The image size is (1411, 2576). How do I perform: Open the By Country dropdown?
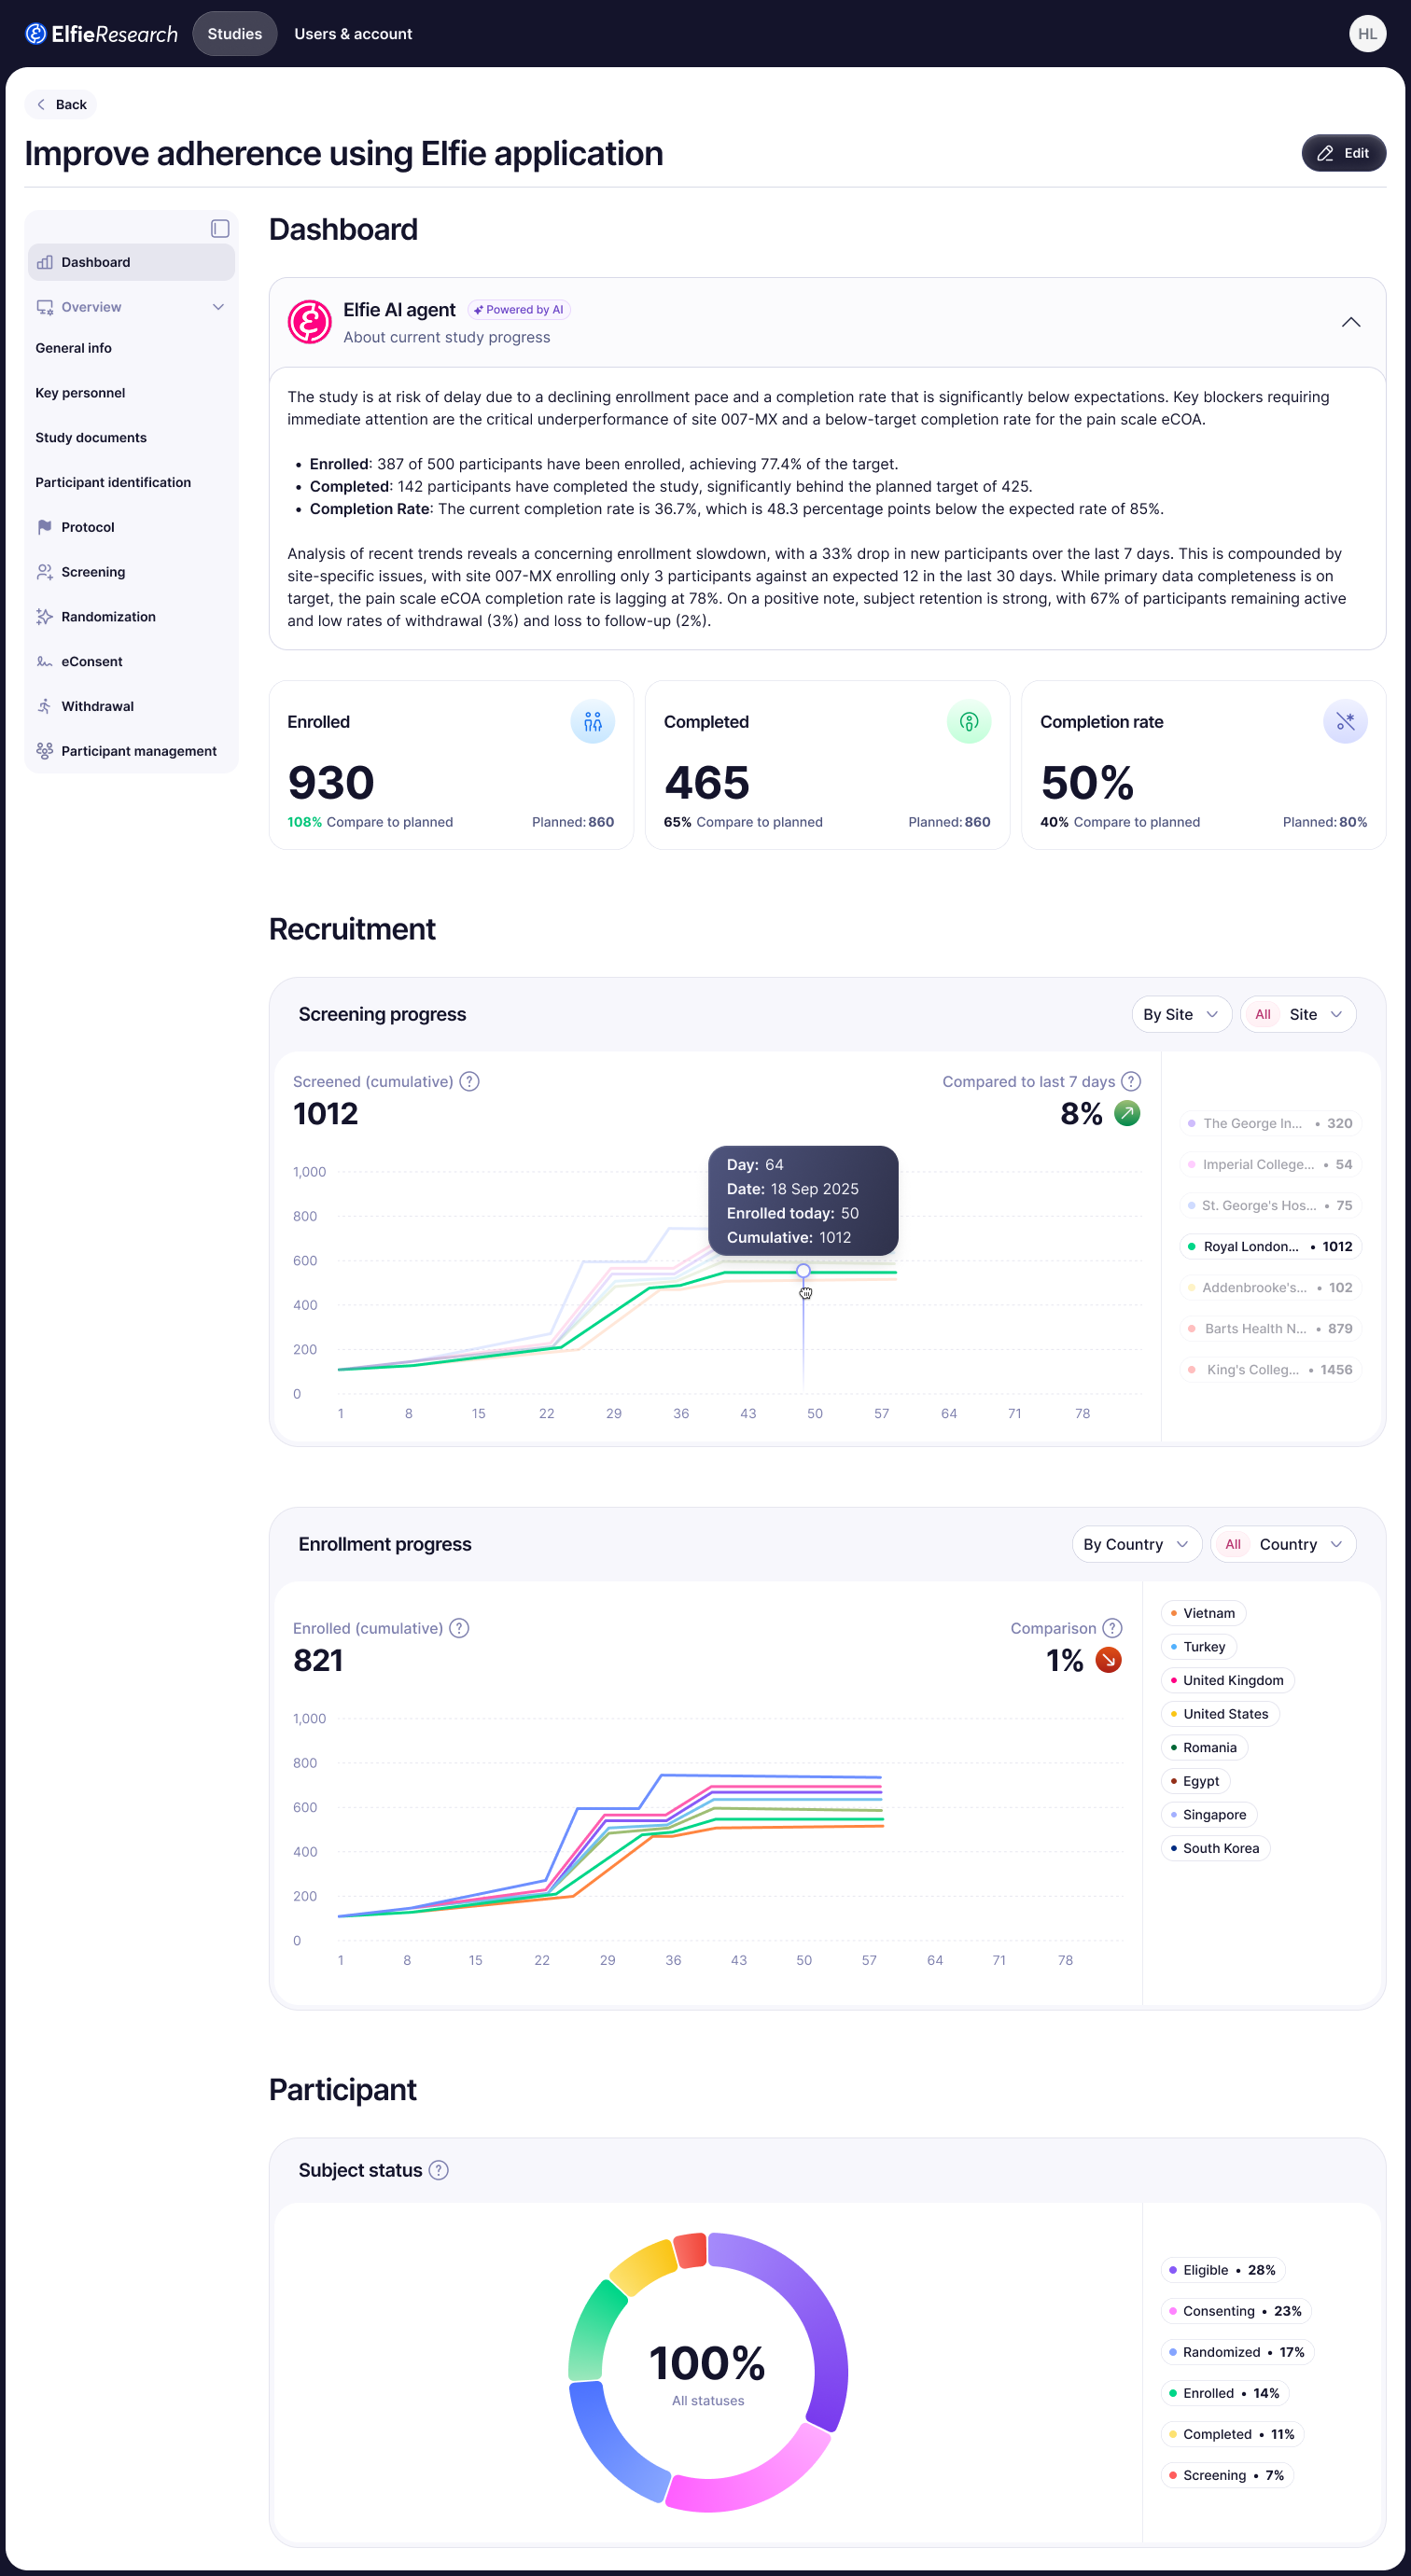tap(1136, 1544)
